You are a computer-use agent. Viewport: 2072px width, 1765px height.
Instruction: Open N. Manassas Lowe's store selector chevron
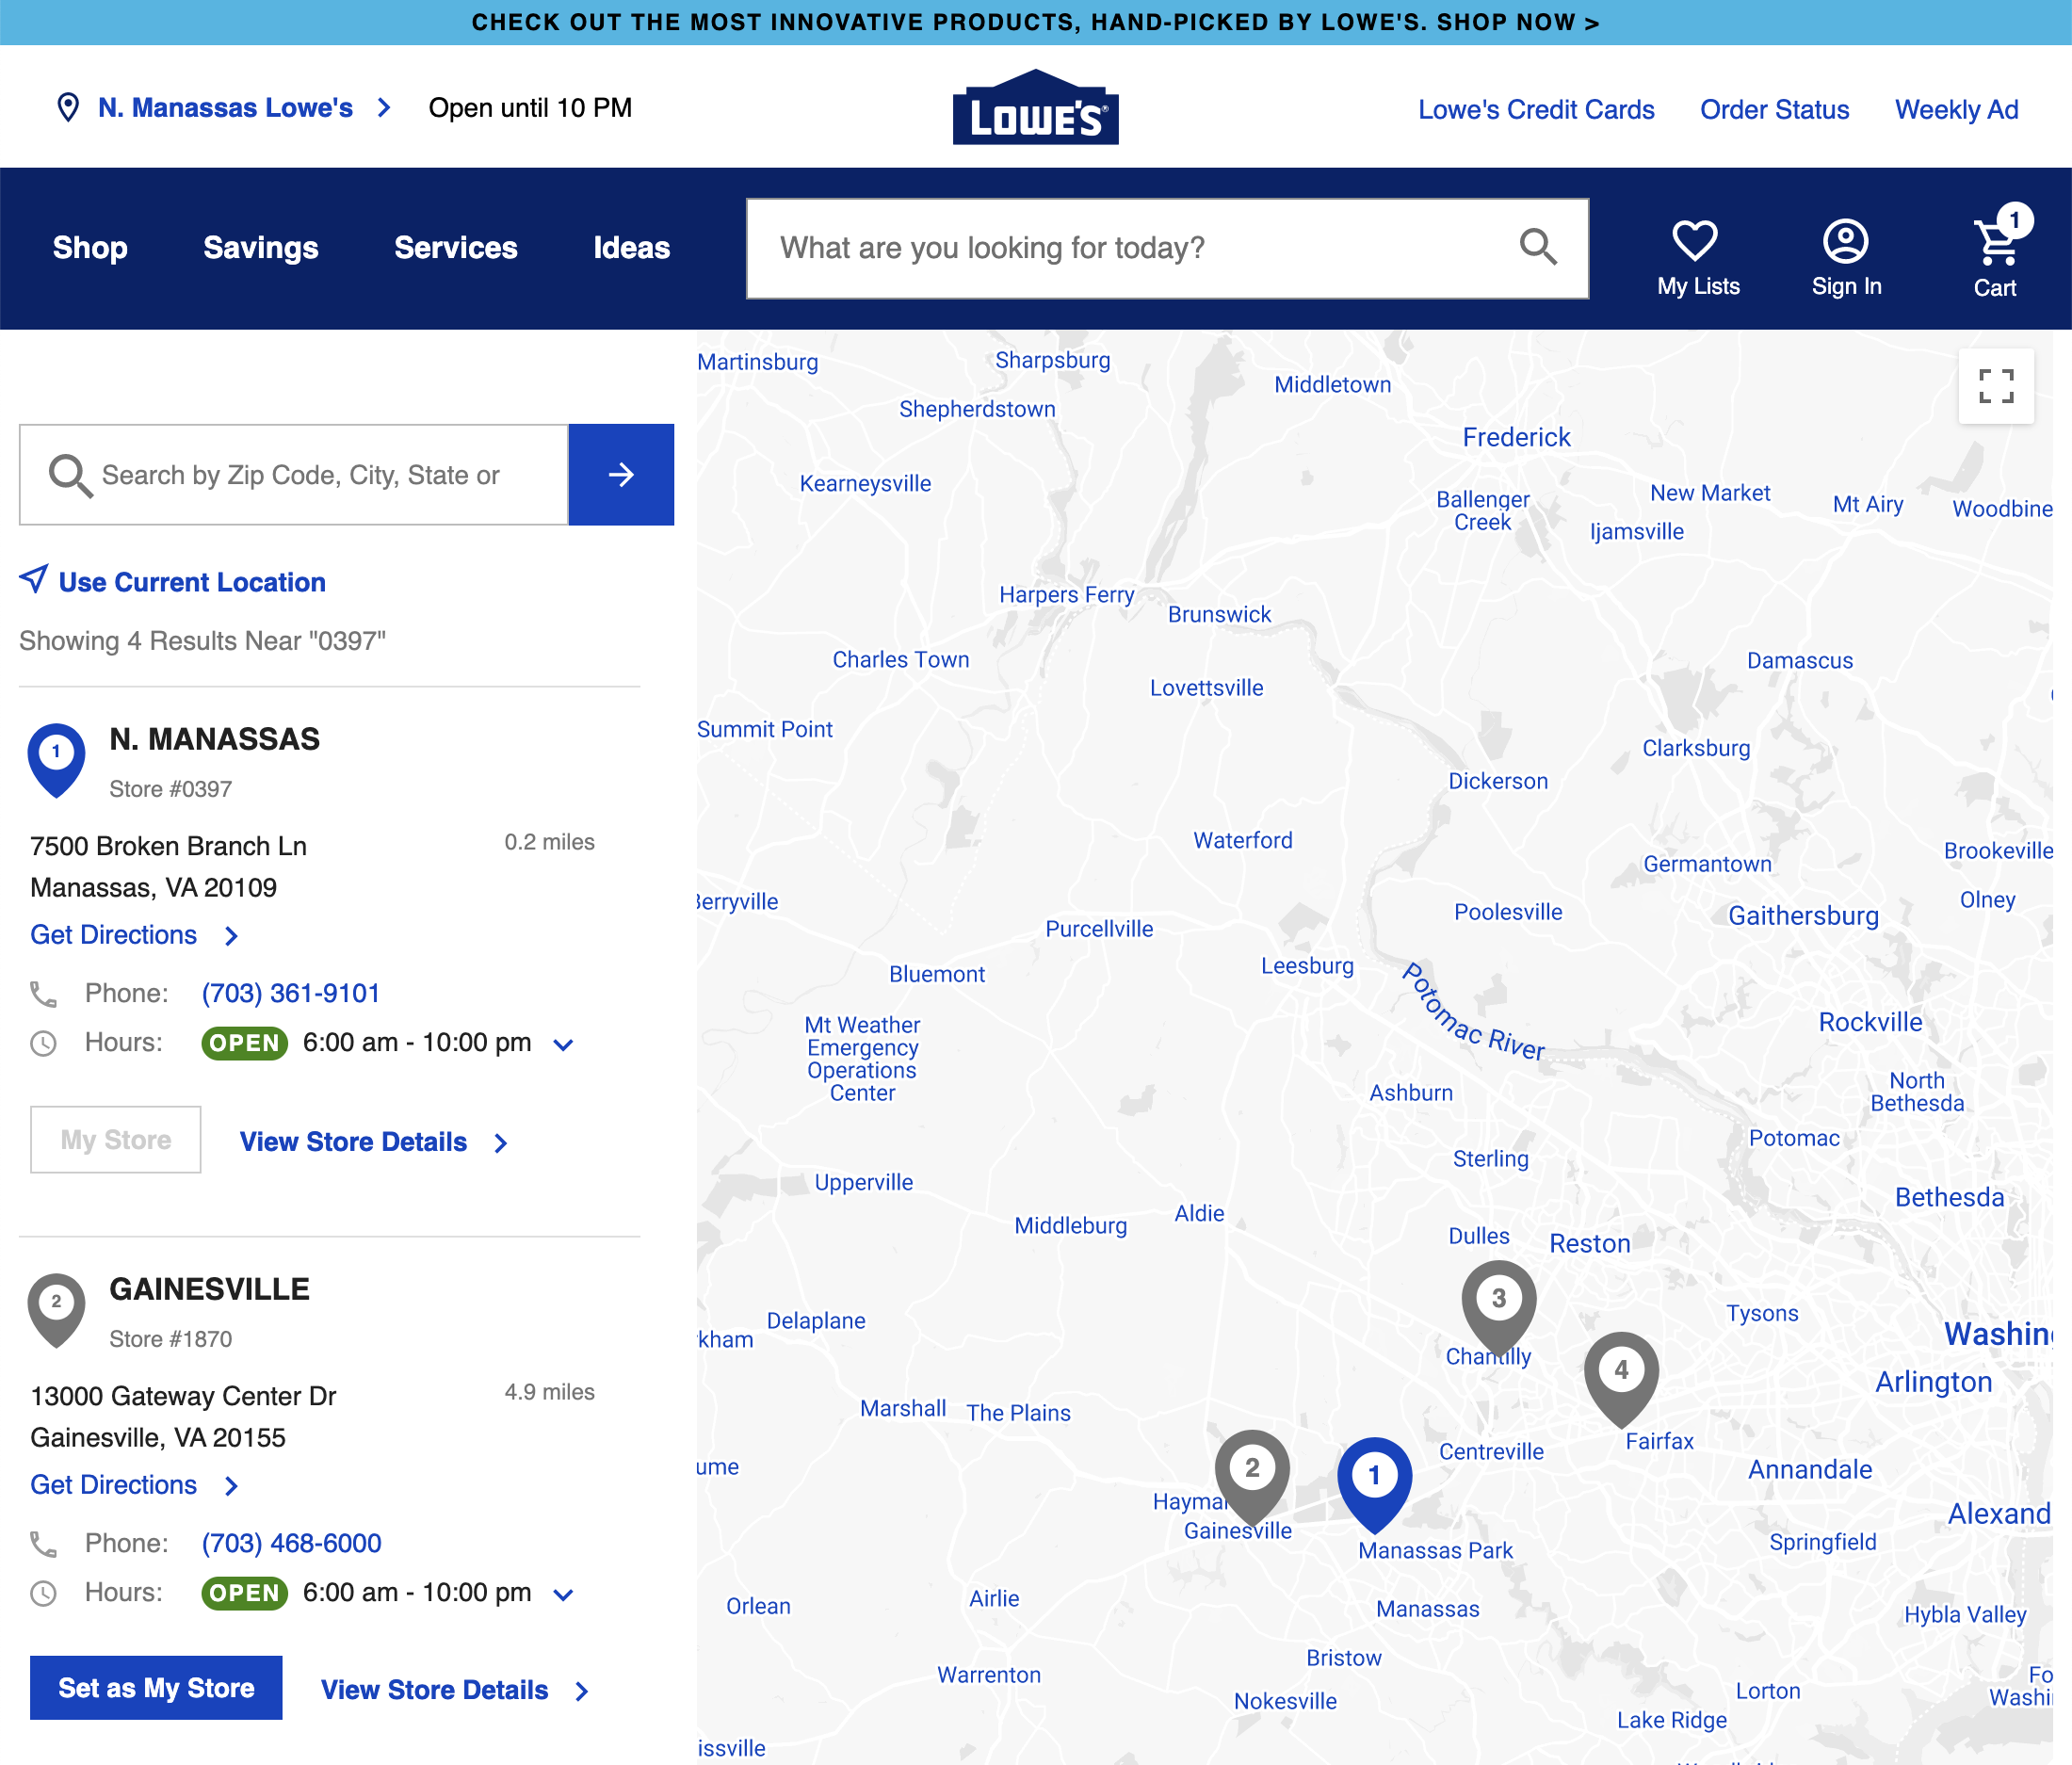[383, 107]
